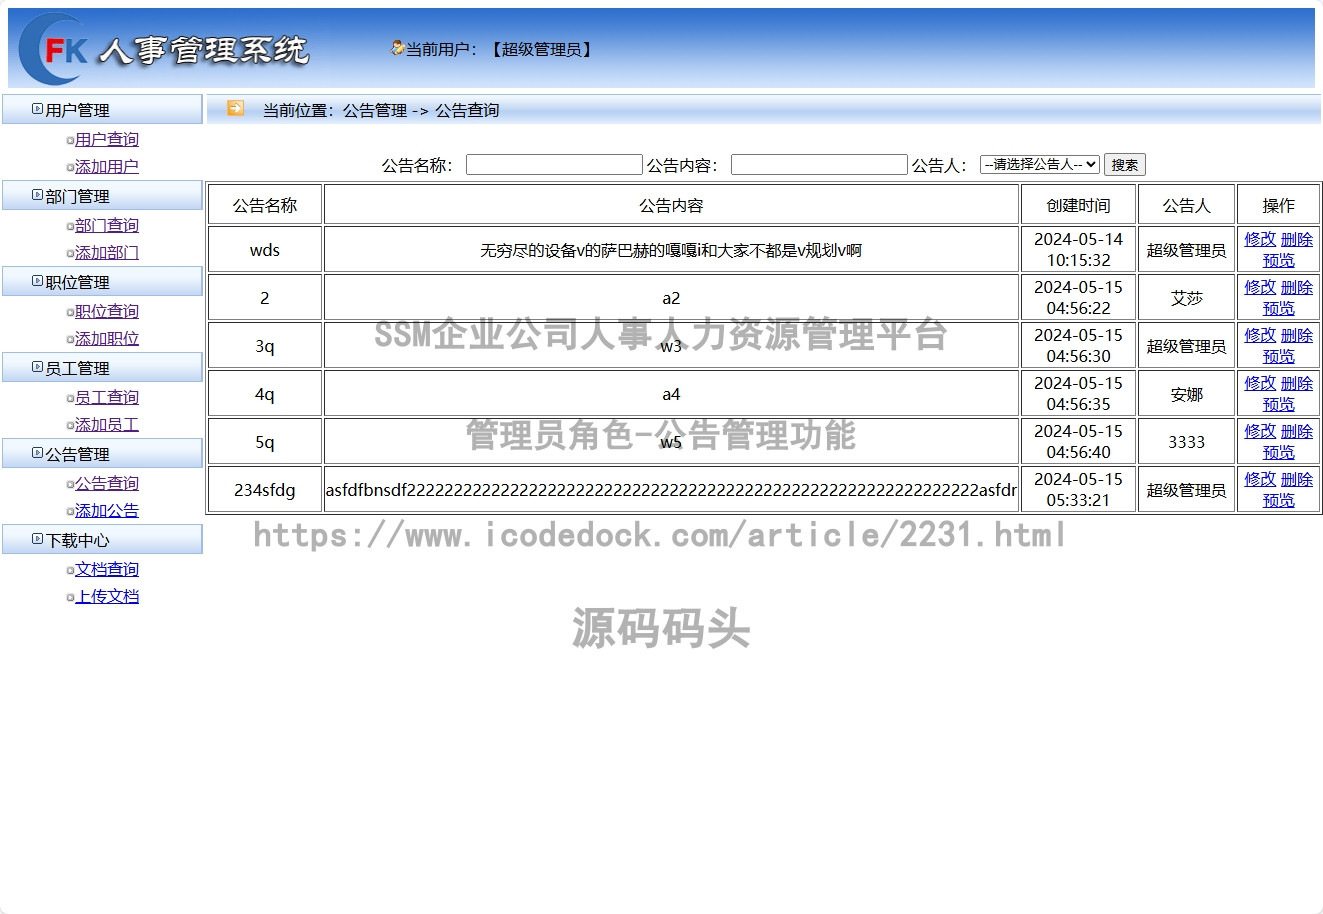Click 删除 for the 5q announcement
Image resolution: width=1323 pixels, height=914 pixels.
(1297, 431)
